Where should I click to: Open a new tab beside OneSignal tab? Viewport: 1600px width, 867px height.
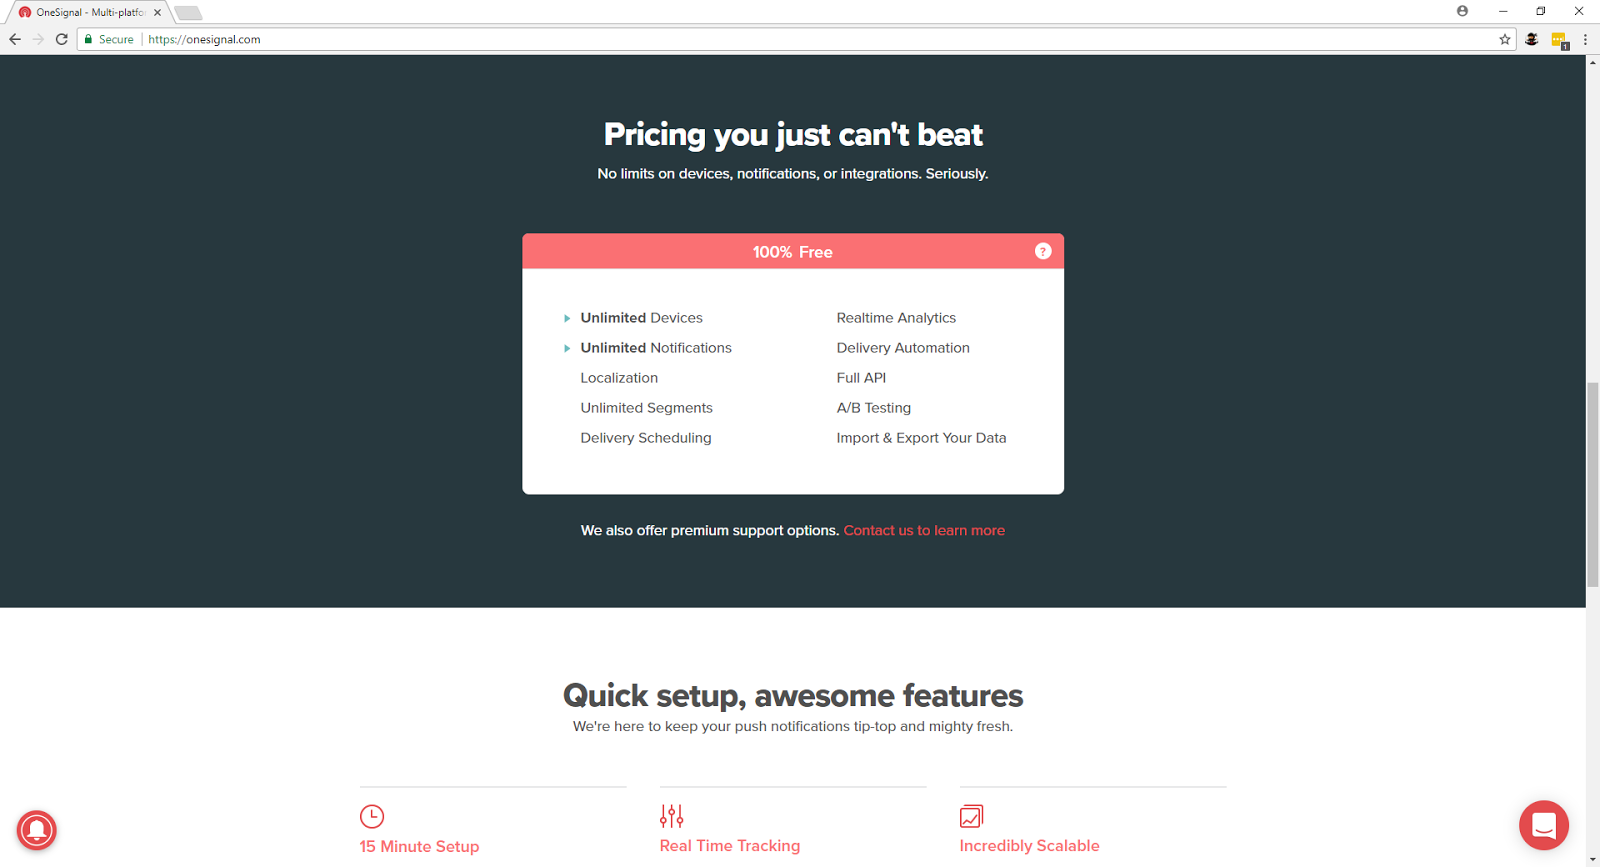tap(188, 13)
